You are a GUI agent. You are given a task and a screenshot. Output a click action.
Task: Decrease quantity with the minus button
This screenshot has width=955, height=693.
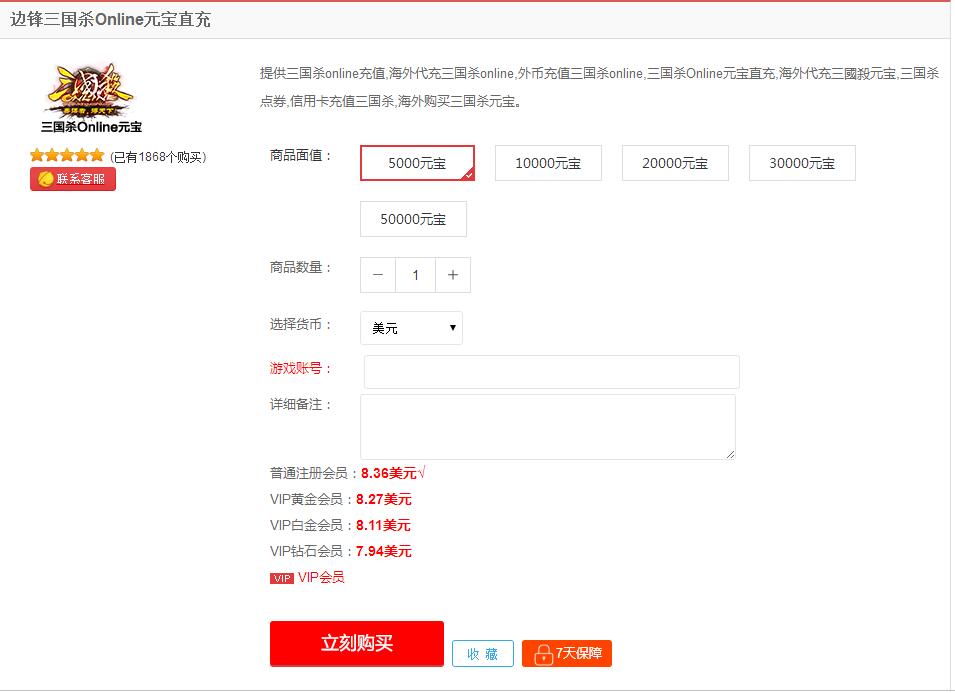[378, 275]
